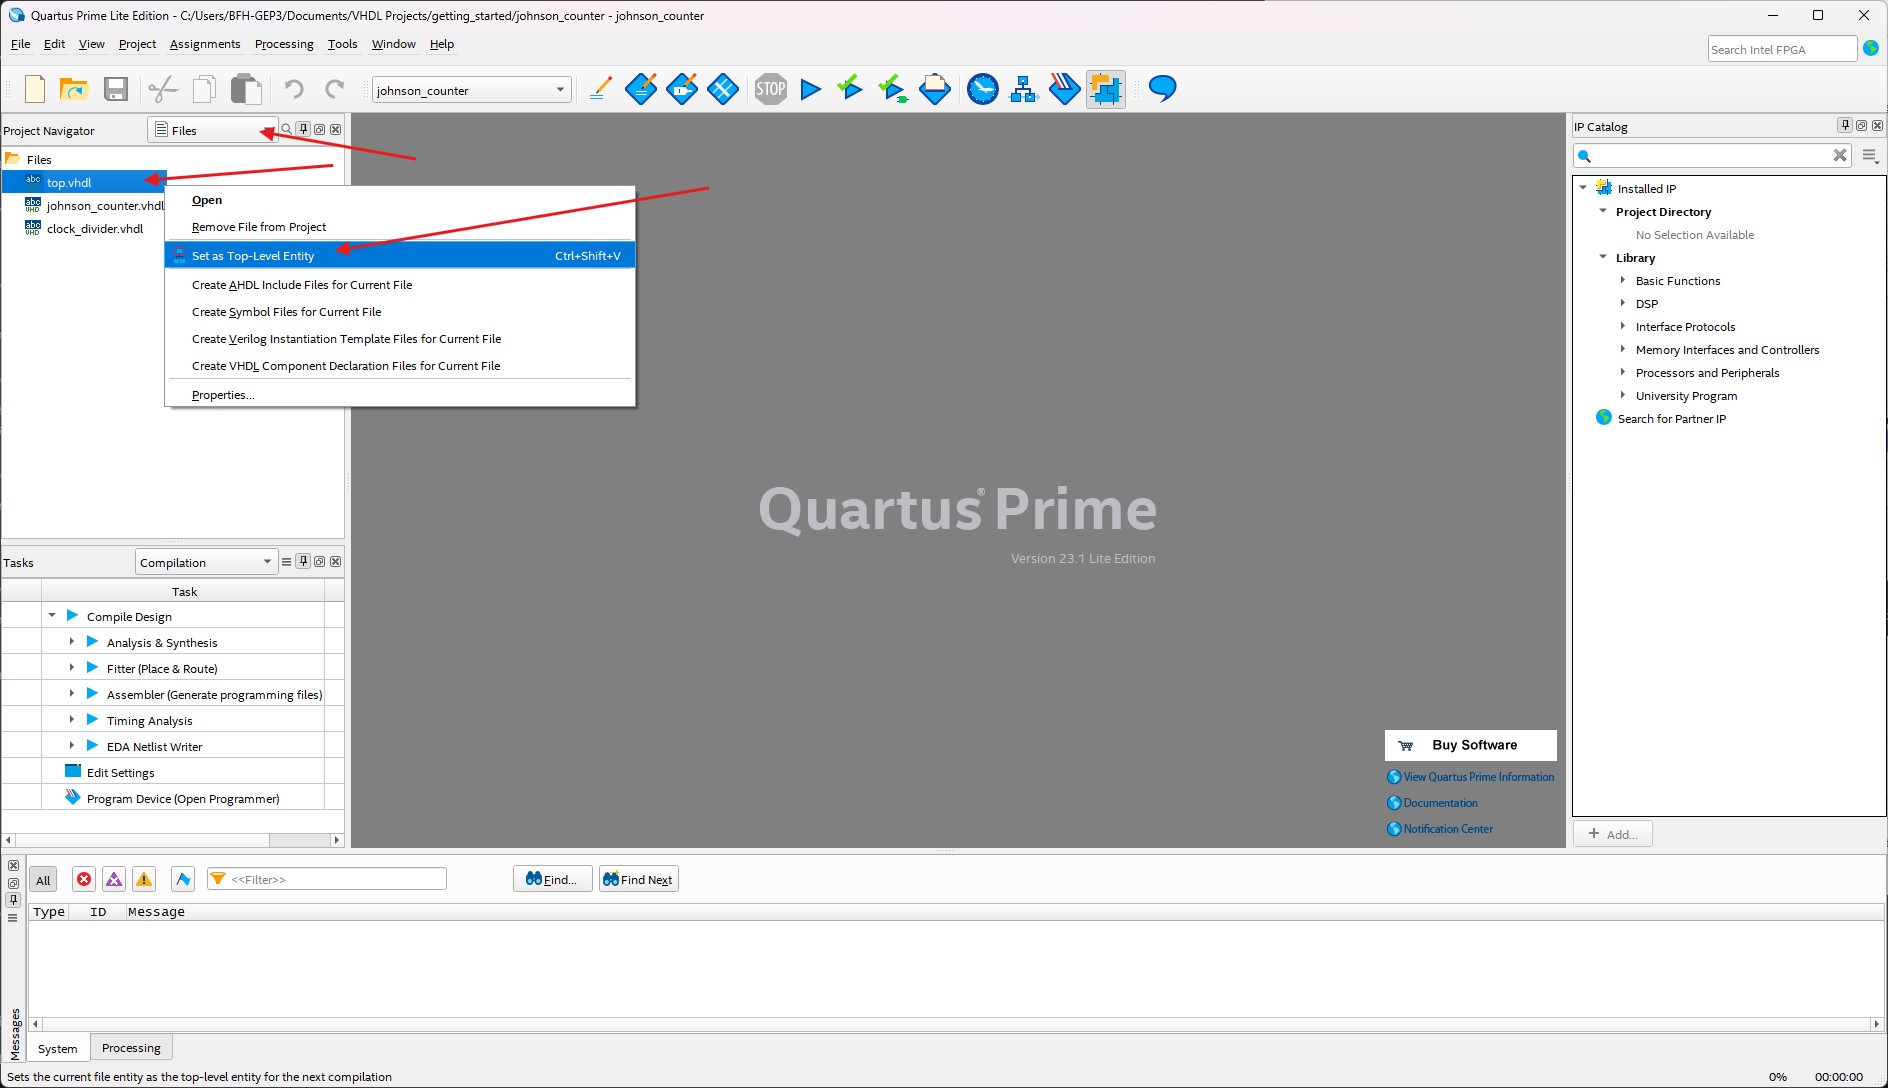Pin the Project Navigator panel
Viewport: 1888px width, 1088px height.
(304, 129)
